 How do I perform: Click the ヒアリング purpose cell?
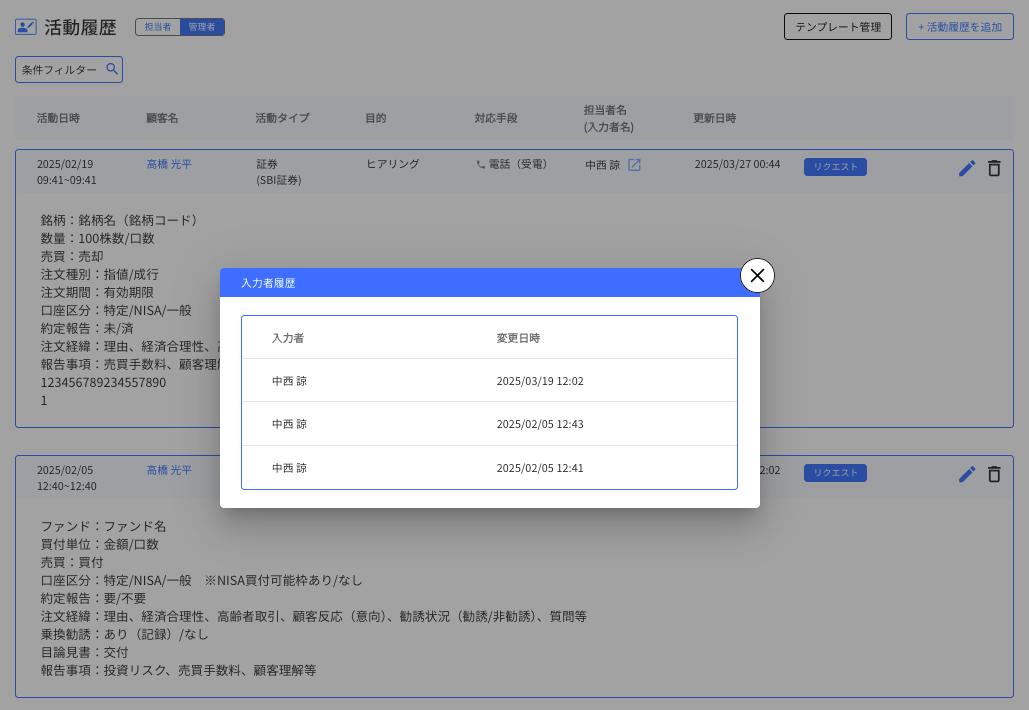pos(393,164)
